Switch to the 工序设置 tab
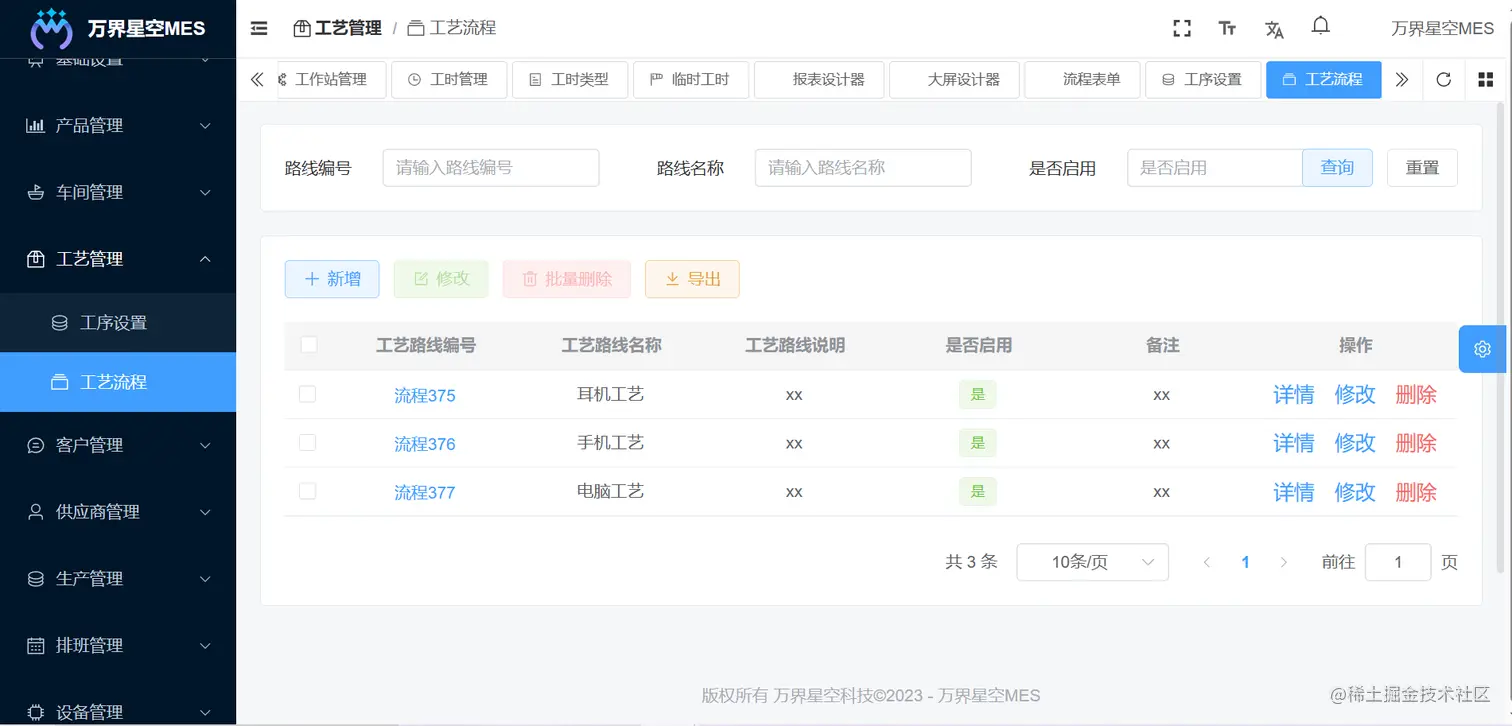The width and height of the screenshot is (1512, 726). pyautogui.click(x=1203, y=79)
